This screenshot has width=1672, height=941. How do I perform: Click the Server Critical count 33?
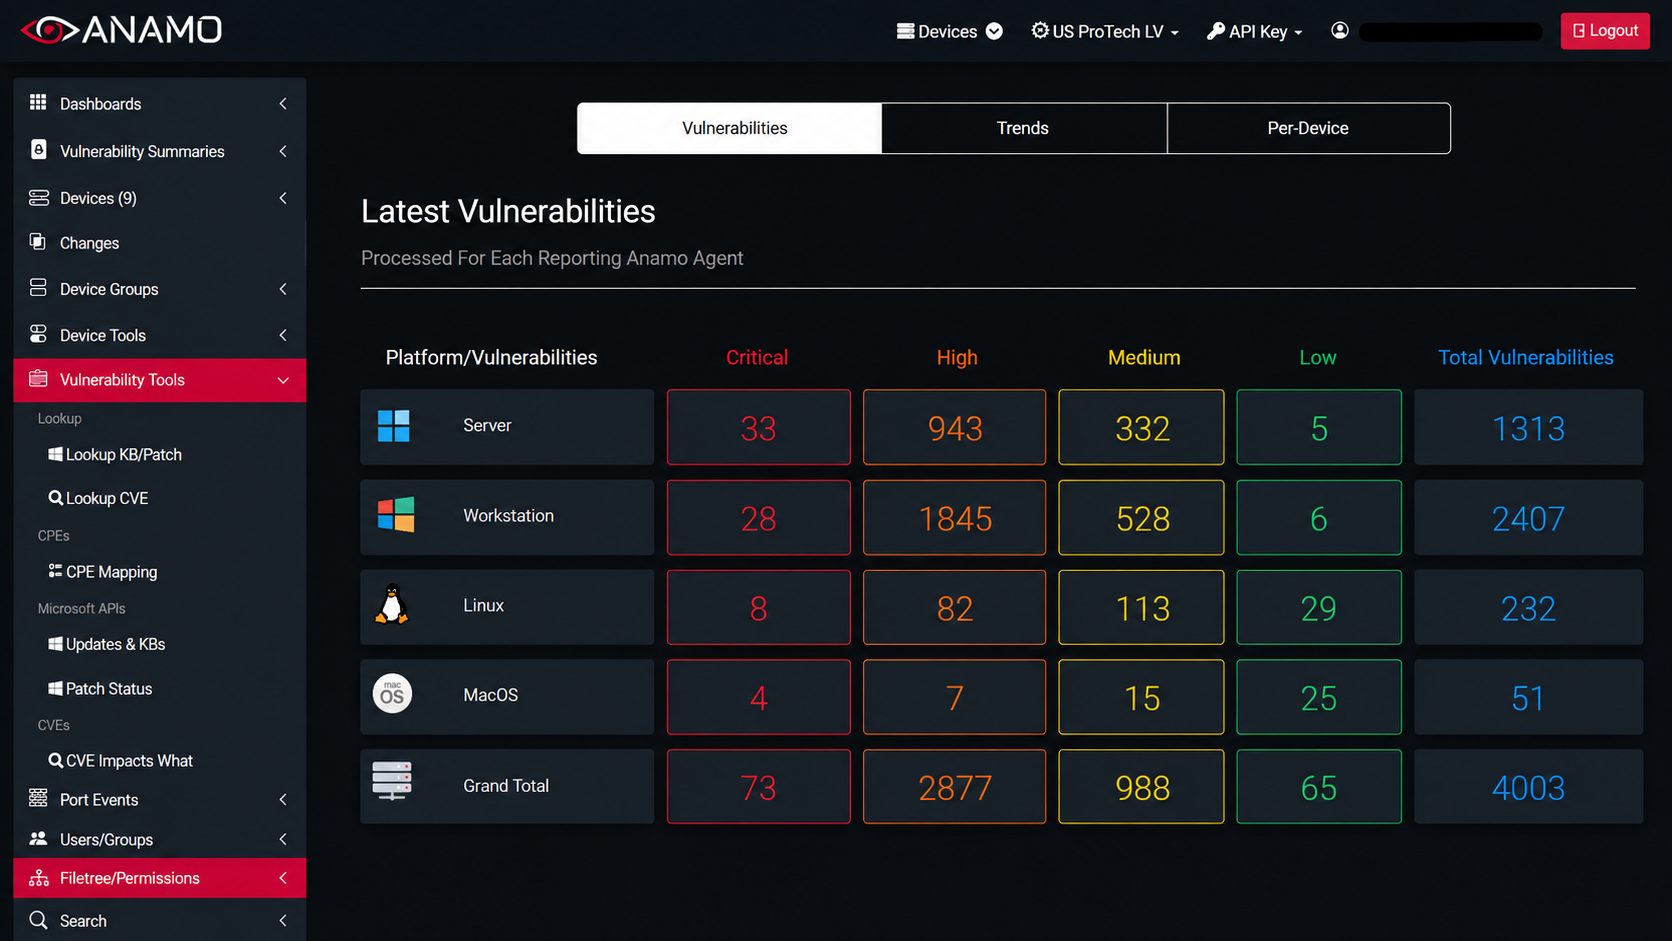pyautogui.click(x=759, y=427)
